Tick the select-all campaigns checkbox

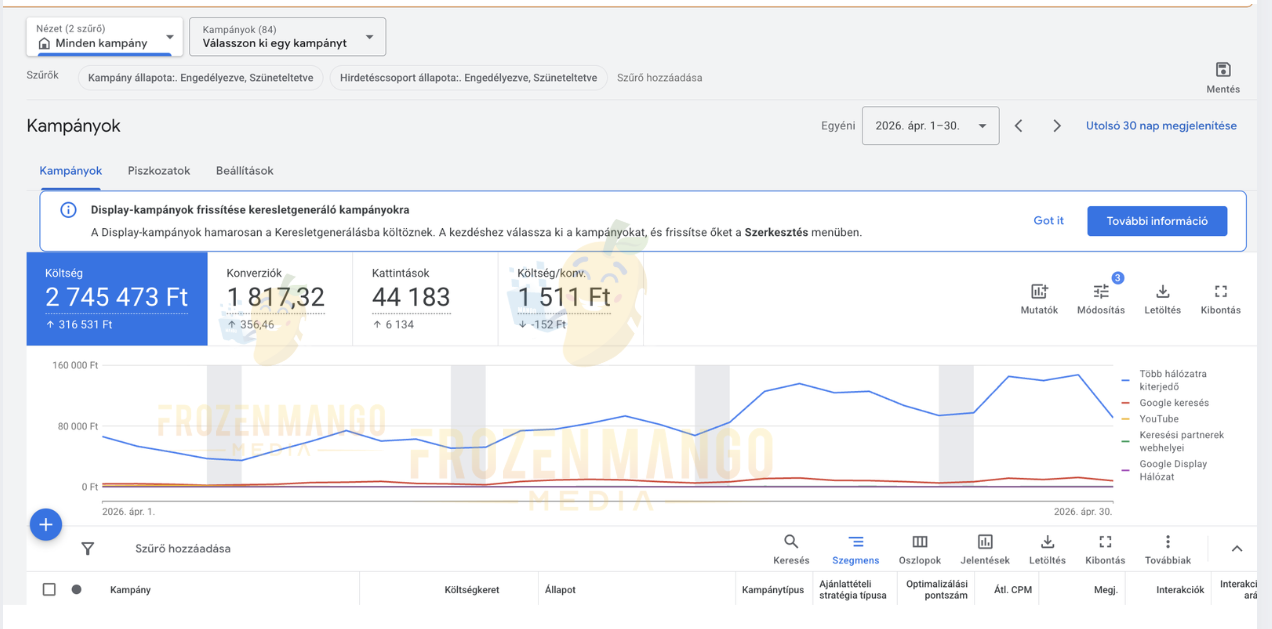[49, 589]
